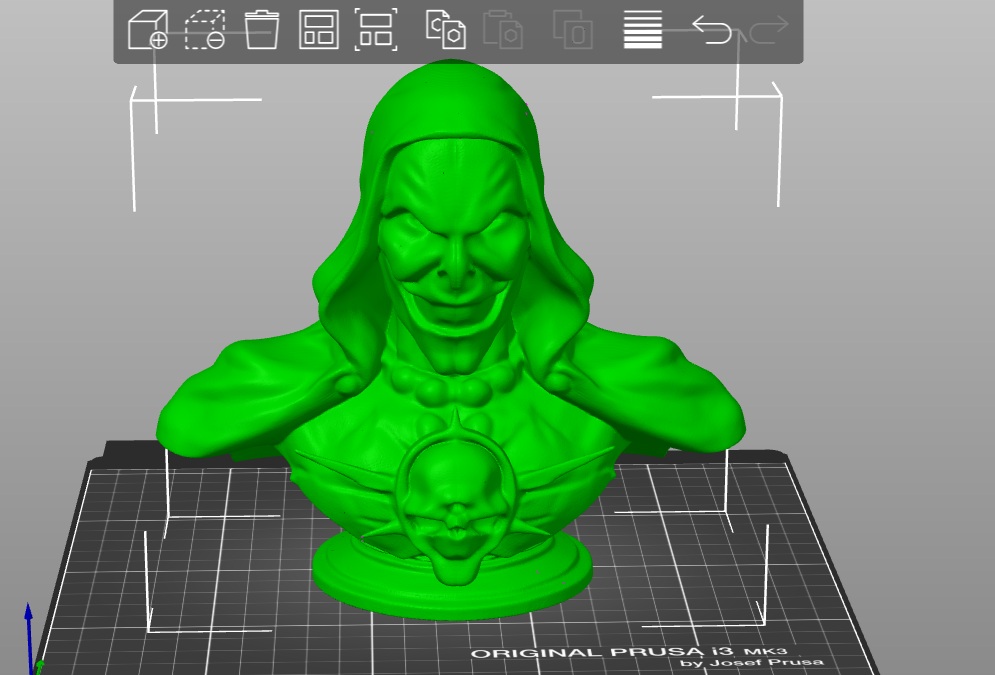Click the Arrange selection icon

coord(376,29)
